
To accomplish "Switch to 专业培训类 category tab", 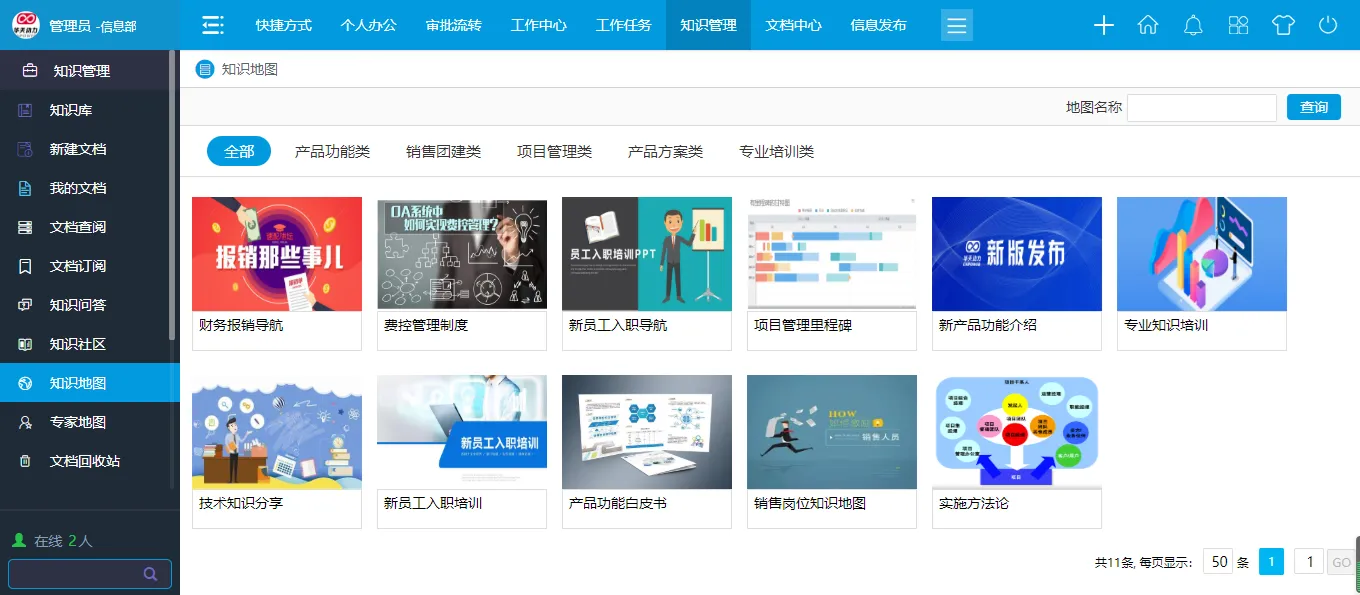I will (x=776, y=152).
